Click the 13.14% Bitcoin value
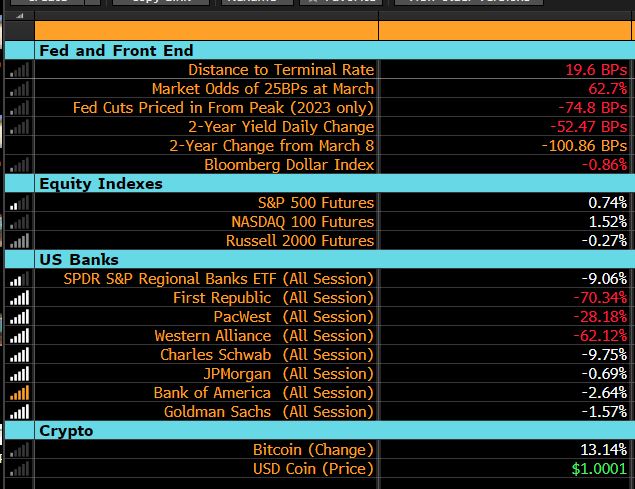Image resolution: width=635 pixels, height=489 pixels. point(604,450)
